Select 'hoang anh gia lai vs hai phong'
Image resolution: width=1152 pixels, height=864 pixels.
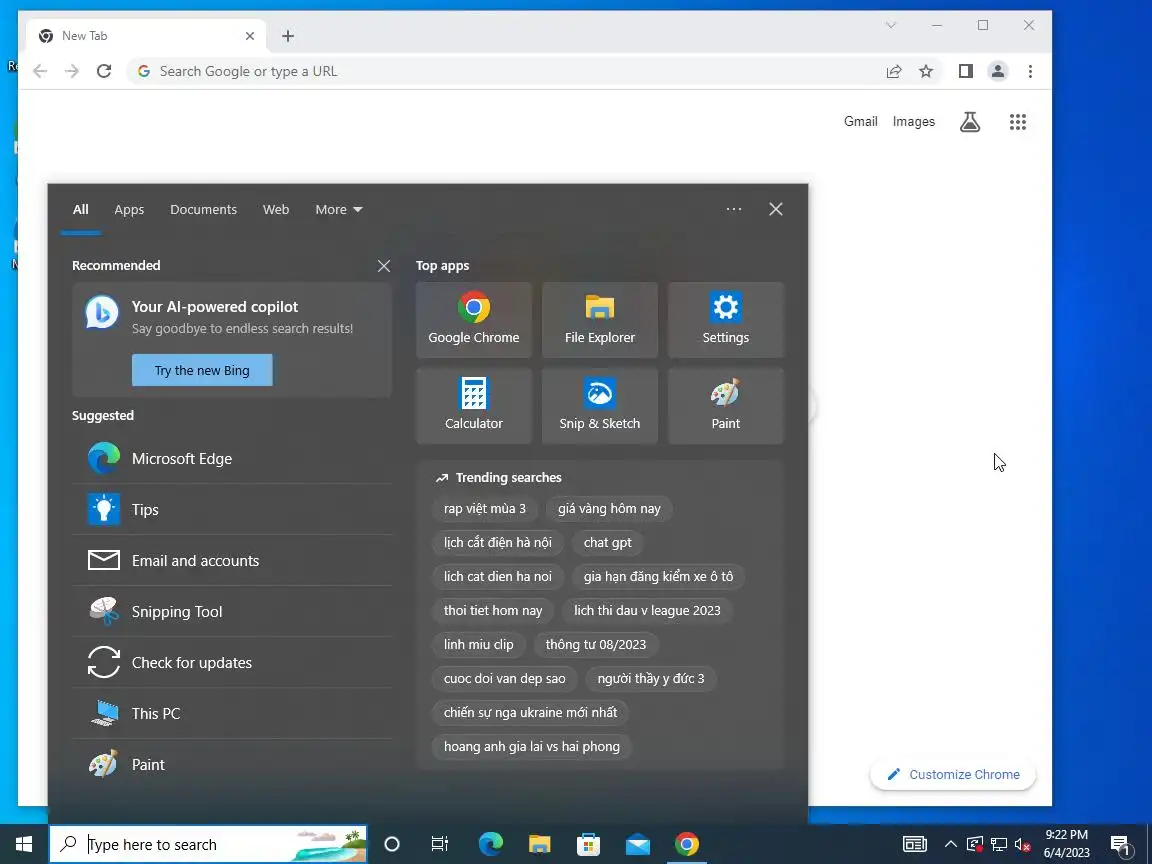(x=532, y=746)
